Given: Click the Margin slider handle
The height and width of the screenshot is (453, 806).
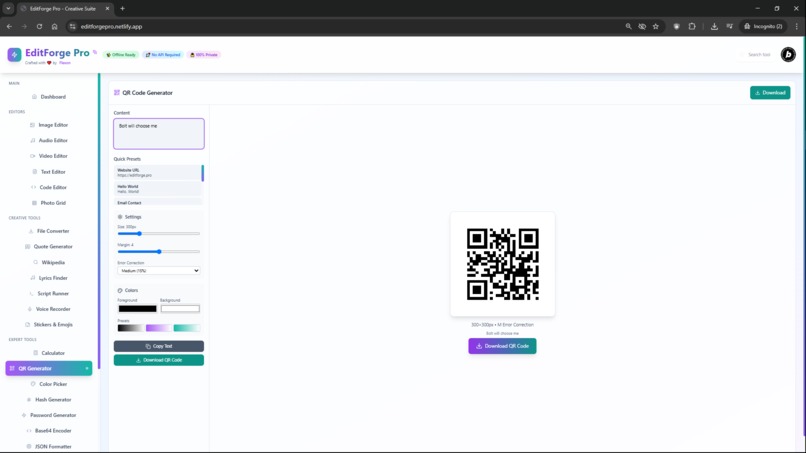Looking at the screenshot, I should 159,251.
